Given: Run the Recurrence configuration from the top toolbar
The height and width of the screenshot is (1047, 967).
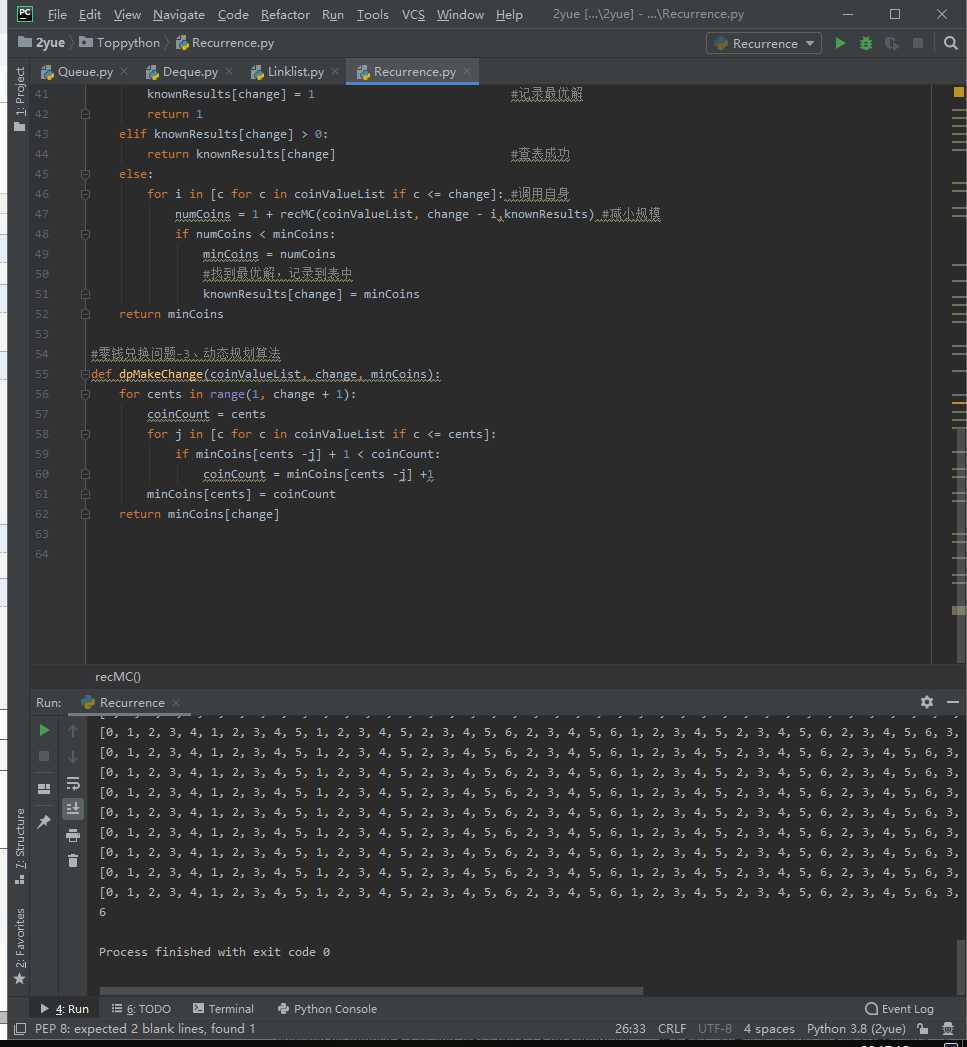Looking at the screenshot, I should (840, 43).
